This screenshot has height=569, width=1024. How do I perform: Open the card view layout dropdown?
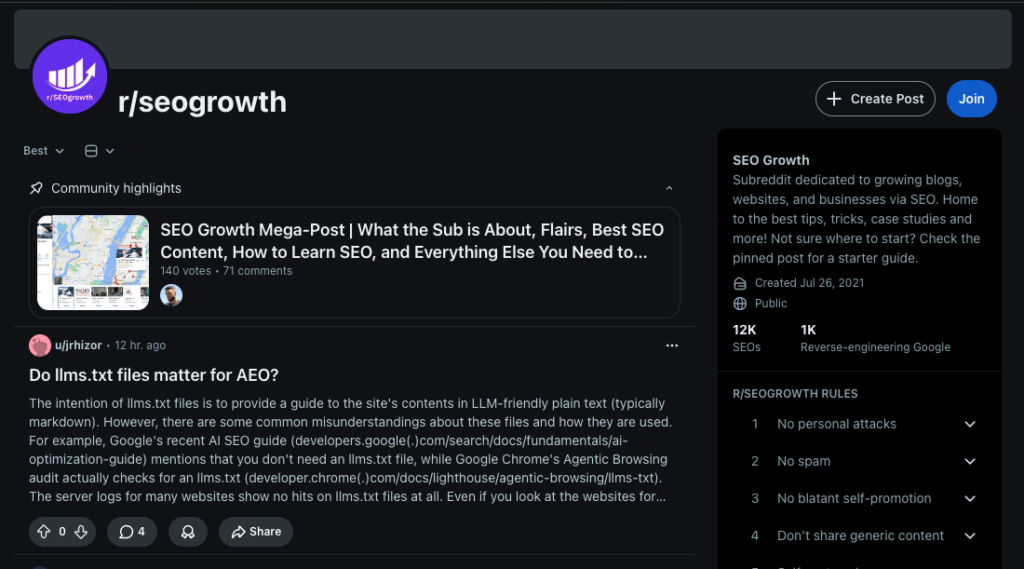point(99,151)
